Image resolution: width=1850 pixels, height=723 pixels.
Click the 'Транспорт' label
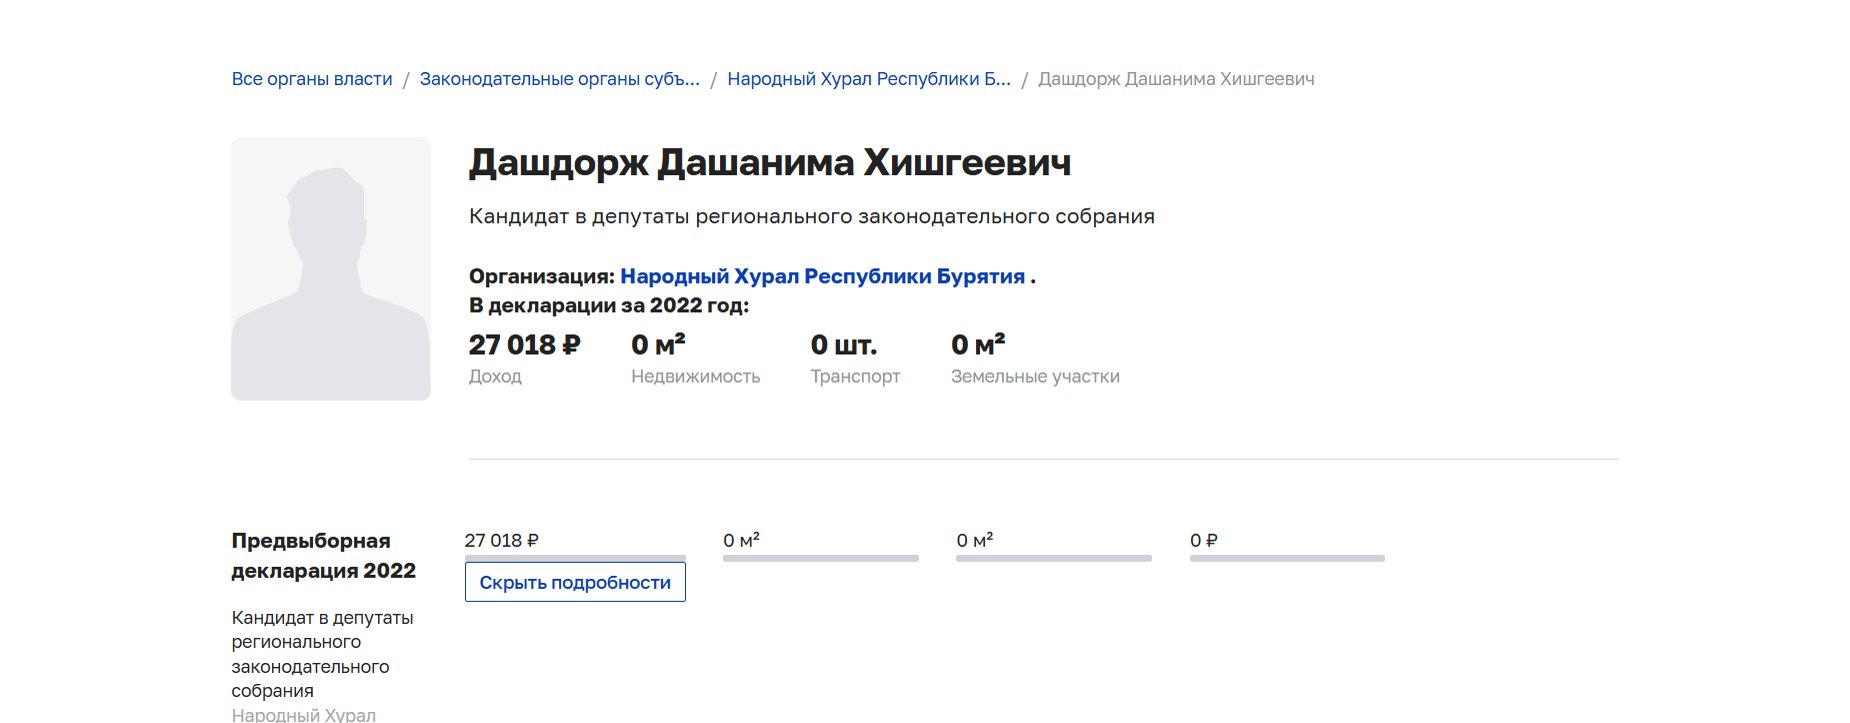(x=855, y=377)
